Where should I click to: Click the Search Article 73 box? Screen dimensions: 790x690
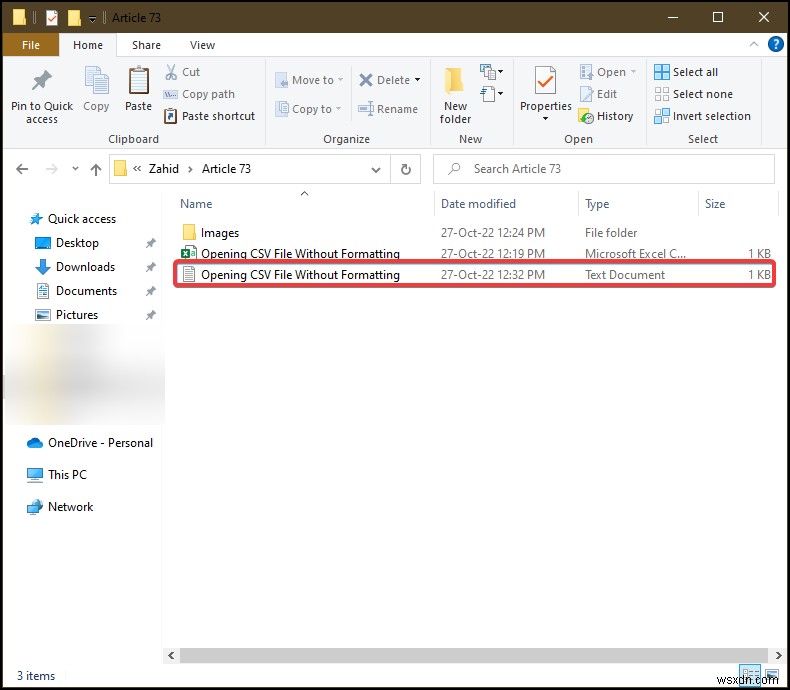pyautogui.click(x=604, y=169)
